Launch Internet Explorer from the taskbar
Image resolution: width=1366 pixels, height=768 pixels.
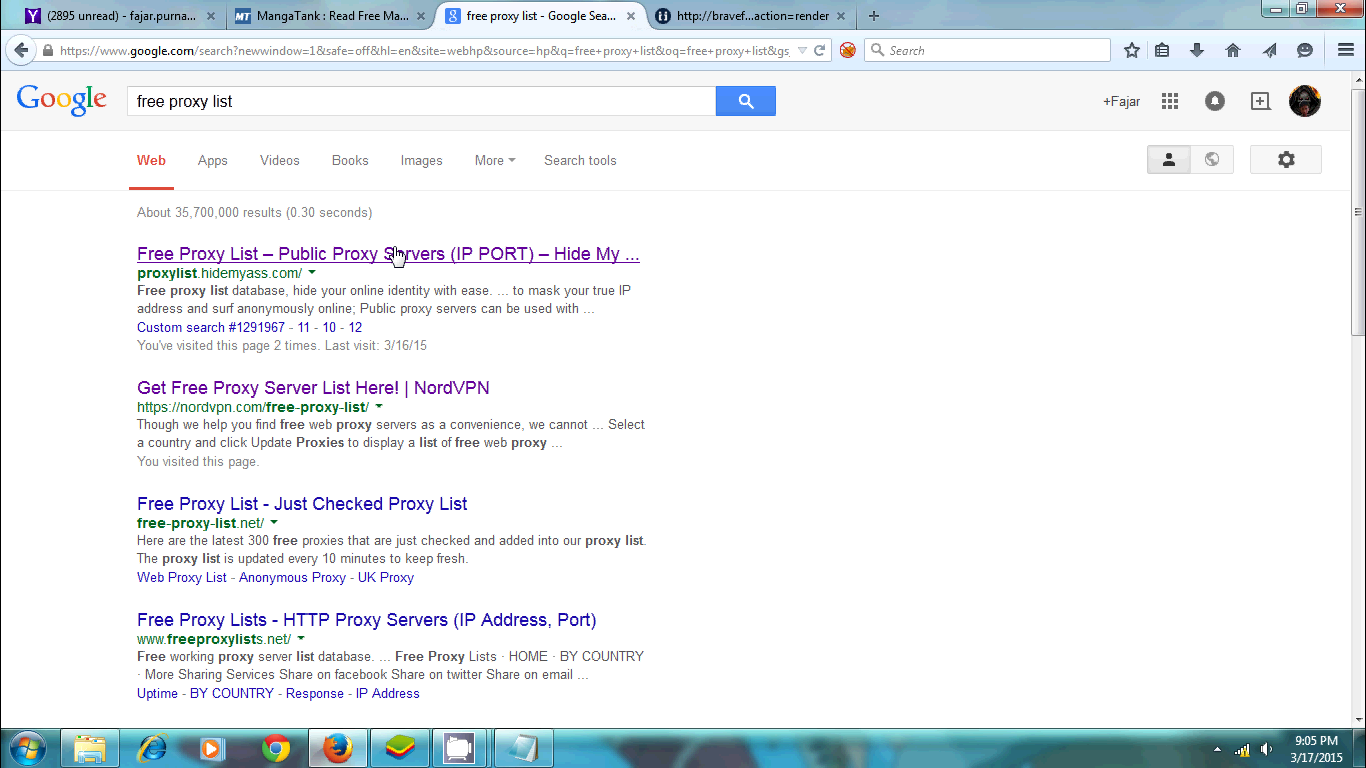(151, 748)
